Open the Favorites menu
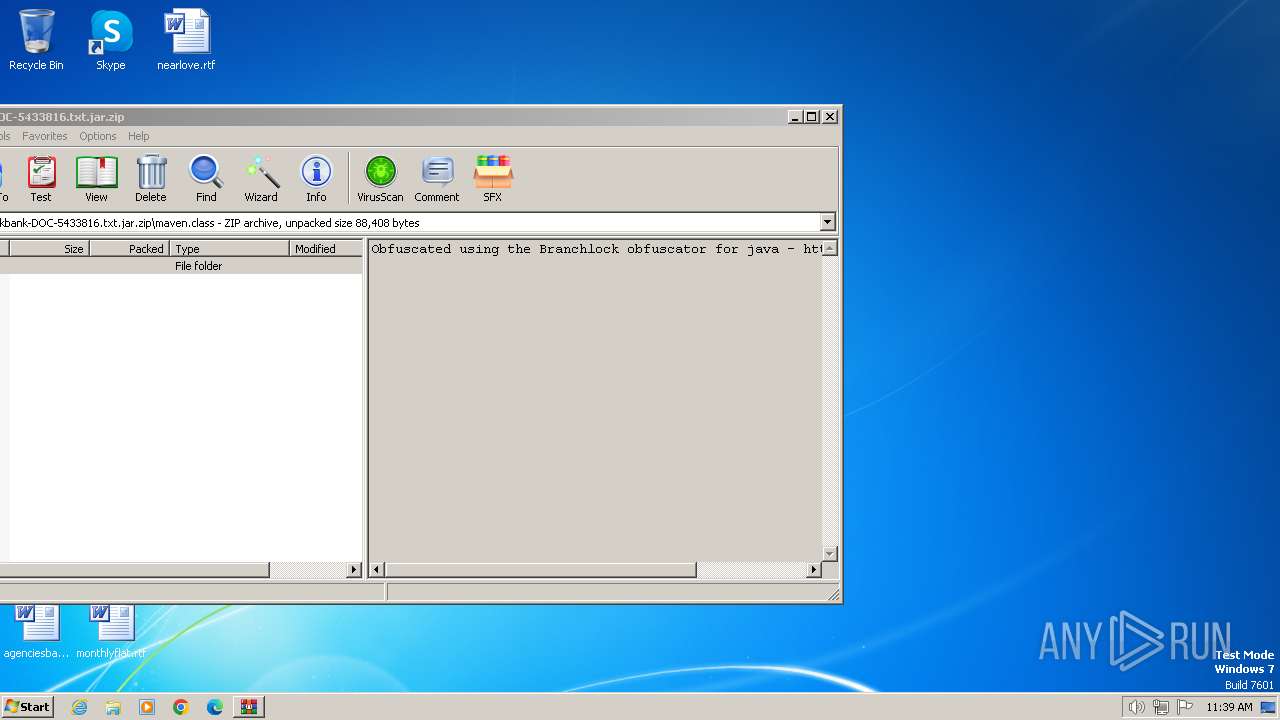The height and width of the screenshot is (720, 1280). [45, 136]
